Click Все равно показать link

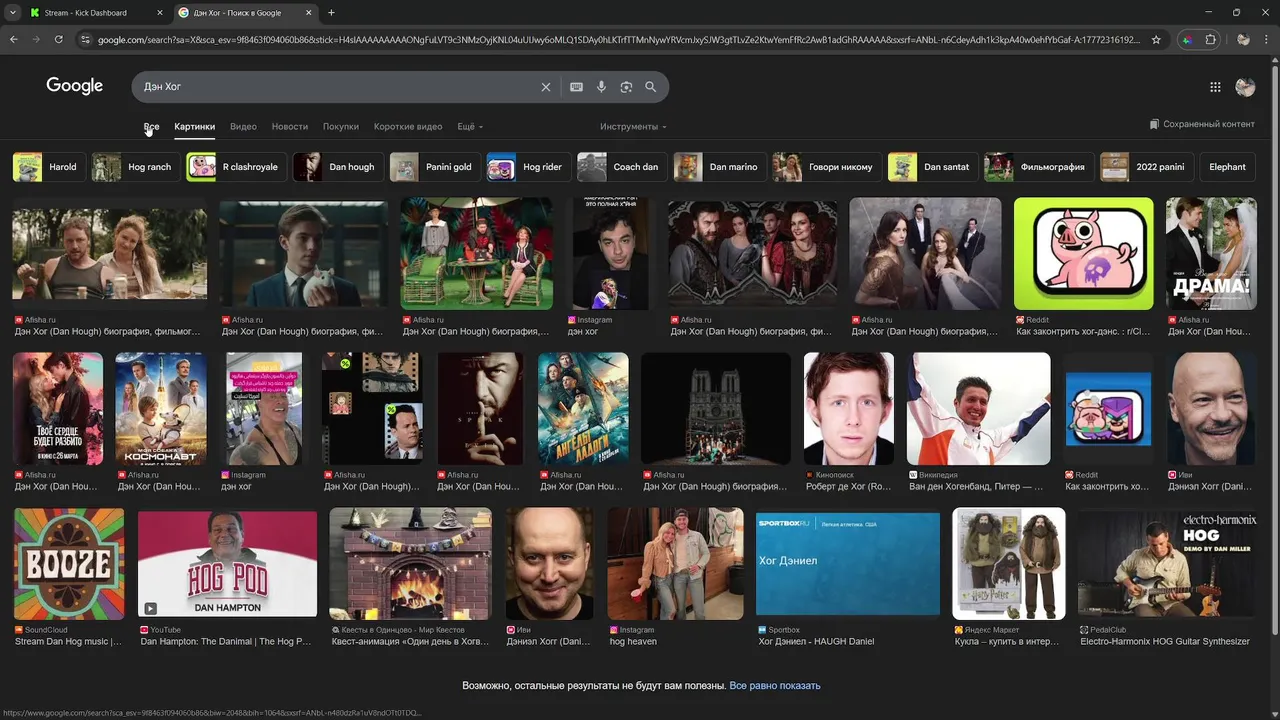pyautogui.click(x=775, y=686)
